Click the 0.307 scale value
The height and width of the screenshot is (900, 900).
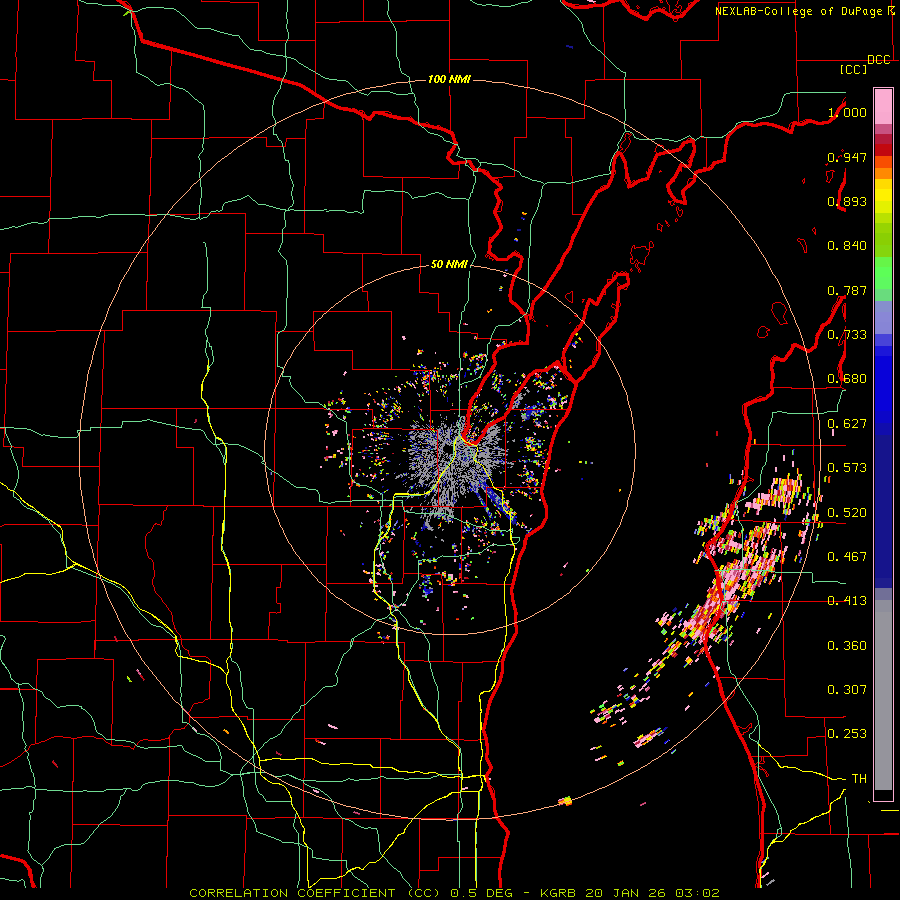847,690
